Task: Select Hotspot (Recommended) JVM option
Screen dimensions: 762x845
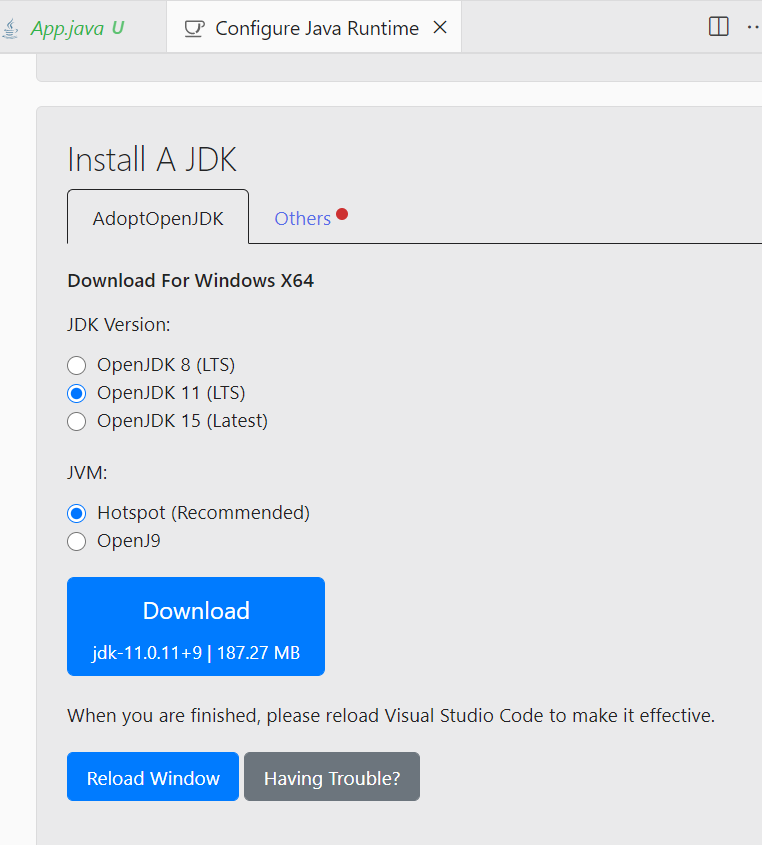Action: 77,514
